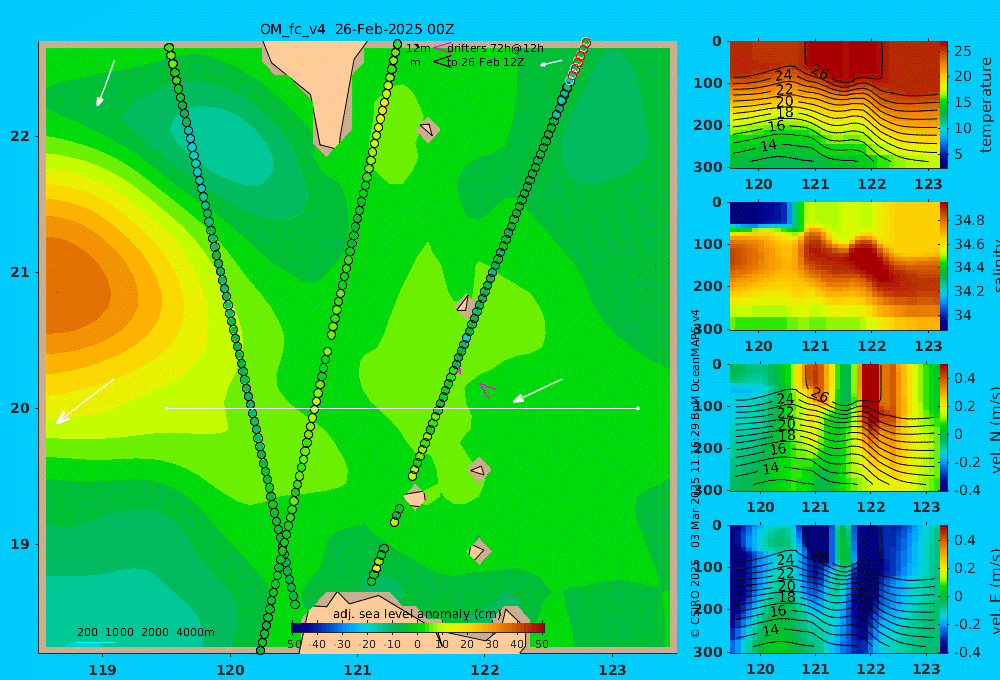Screen dimensions: 1000x680
Task: Click the 0.4 tick on the vel. N color bar
Action: pyautogui.click(x=965, y=378)
